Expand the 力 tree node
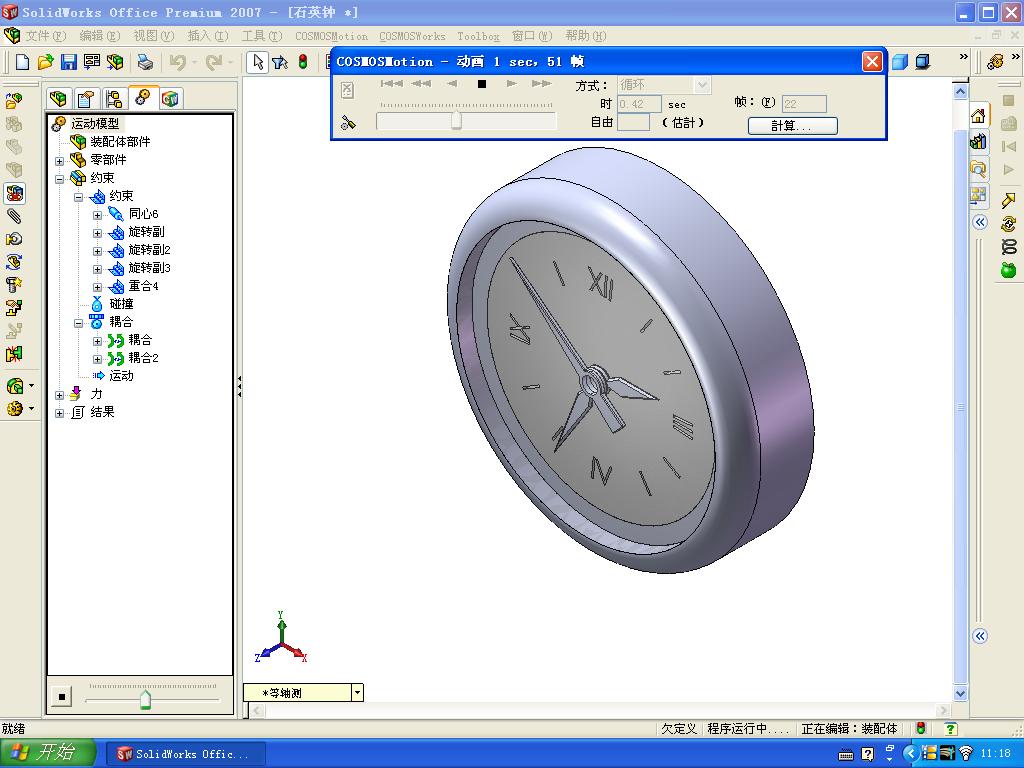Image resolution: width=1024 pixels, height=768 pixels. click(x=59, y=394)
